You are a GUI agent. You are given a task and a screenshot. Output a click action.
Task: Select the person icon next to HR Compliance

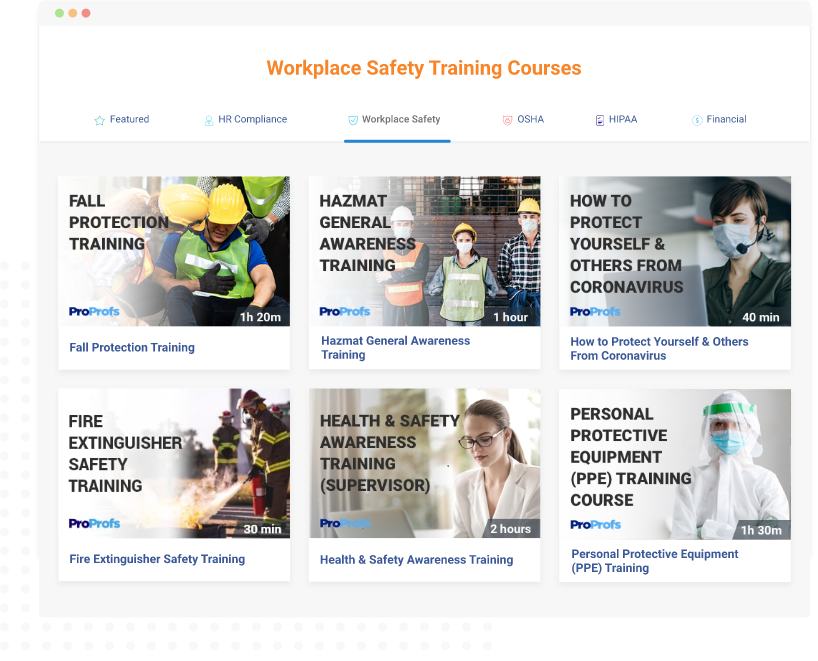[206, 119]
